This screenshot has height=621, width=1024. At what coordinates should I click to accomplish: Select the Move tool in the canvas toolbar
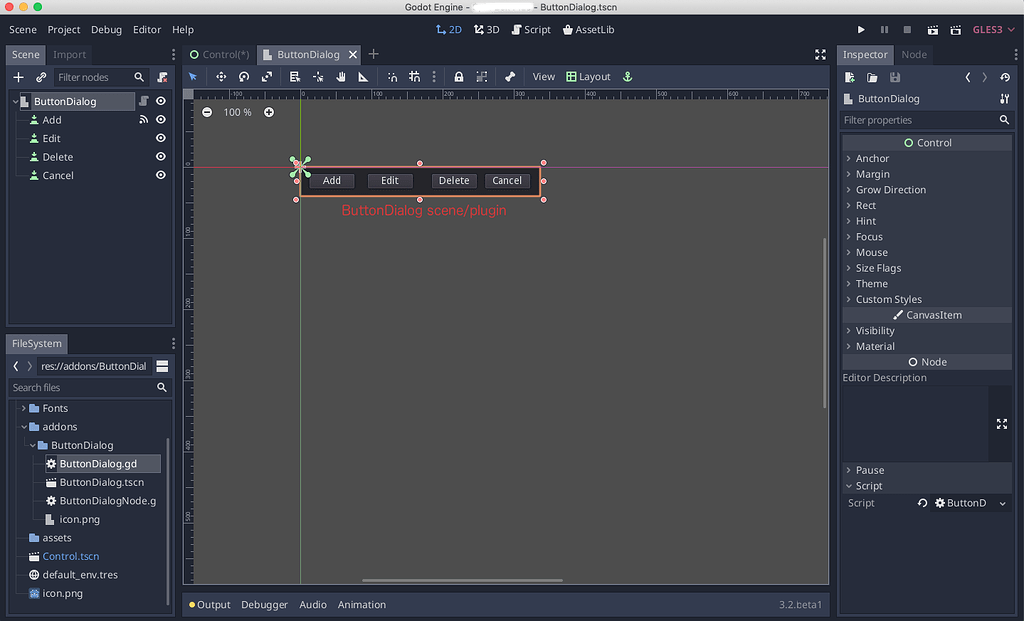coord(223,76)
